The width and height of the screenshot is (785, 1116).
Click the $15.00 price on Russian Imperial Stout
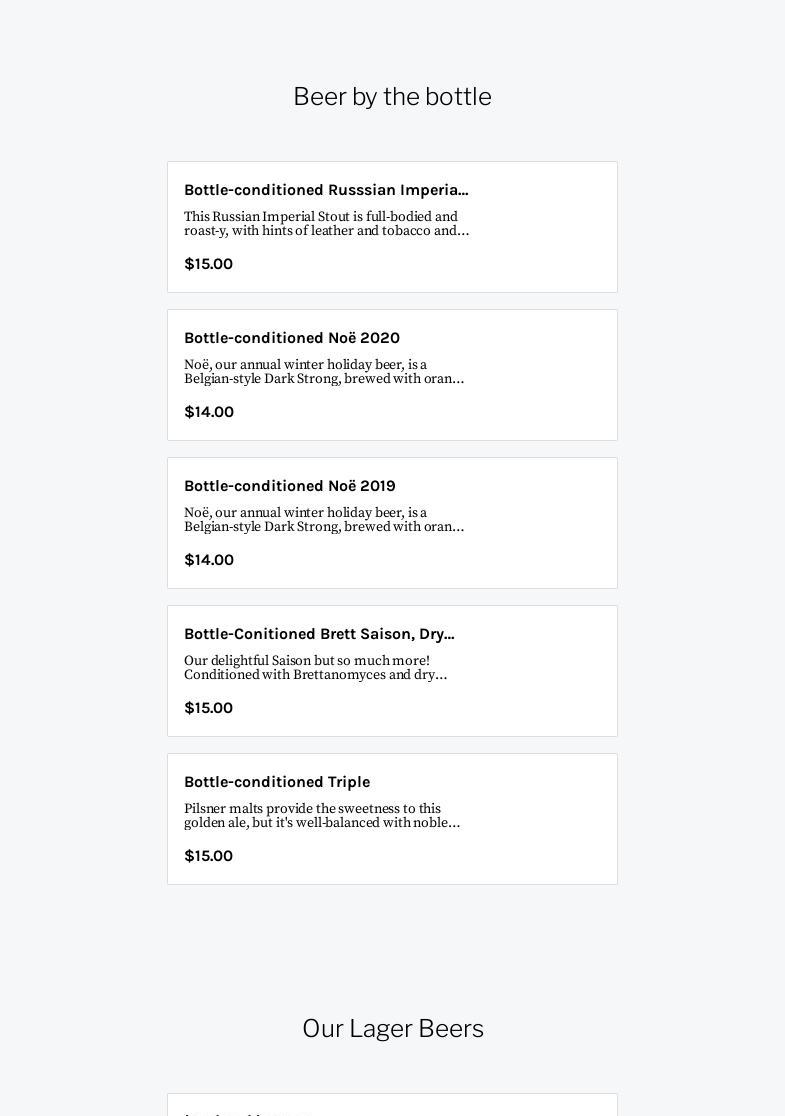[x=209, y=264]
